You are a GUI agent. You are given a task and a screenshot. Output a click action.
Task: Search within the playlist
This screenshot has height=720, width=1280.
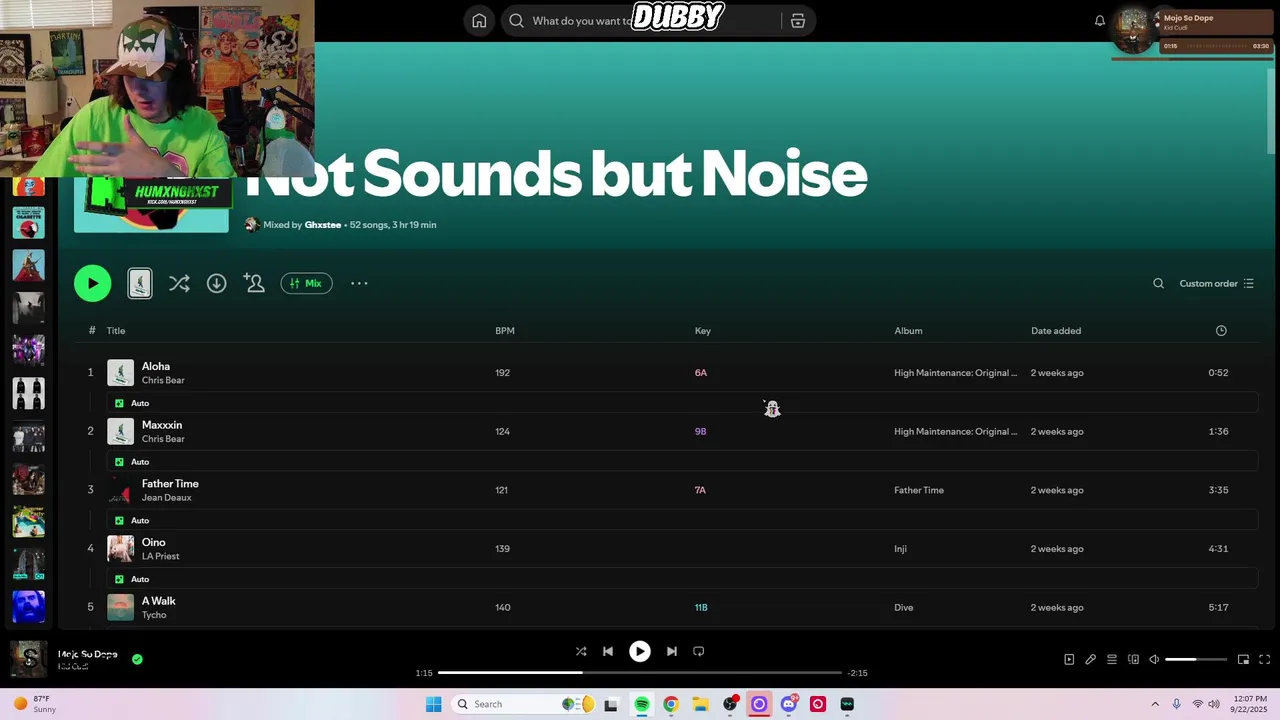pyautogui.click(x=1158, y=283)
